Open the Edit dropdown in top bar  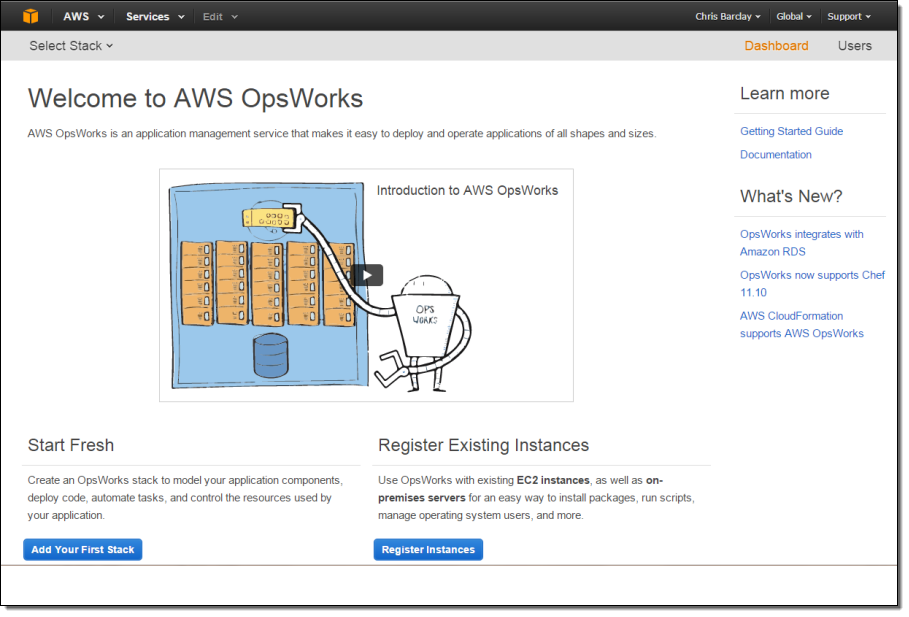[x=220, y=17]
